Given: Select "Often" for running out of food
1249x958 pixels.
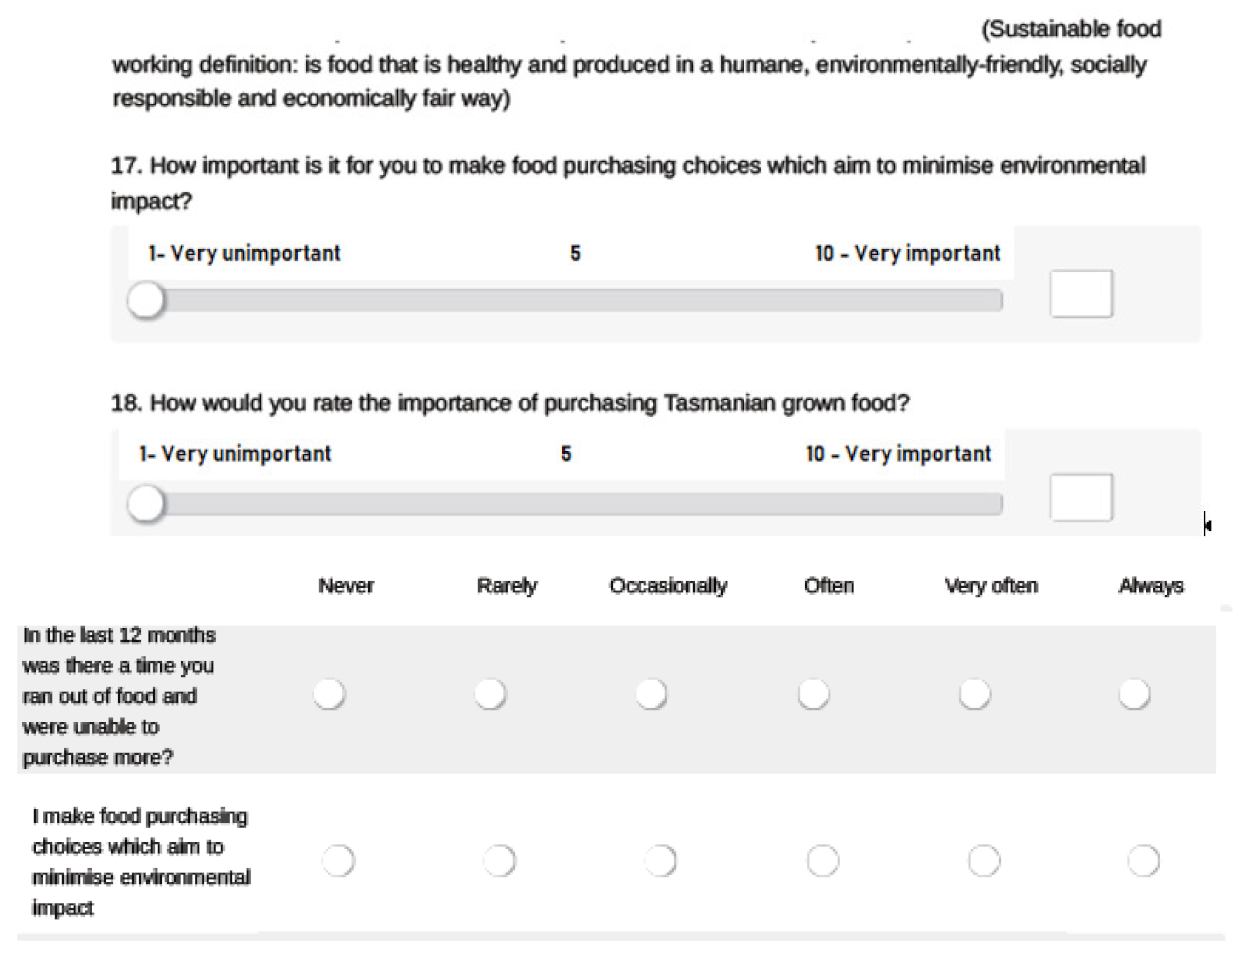Looking at the screenshot, I should click(812, 693).
